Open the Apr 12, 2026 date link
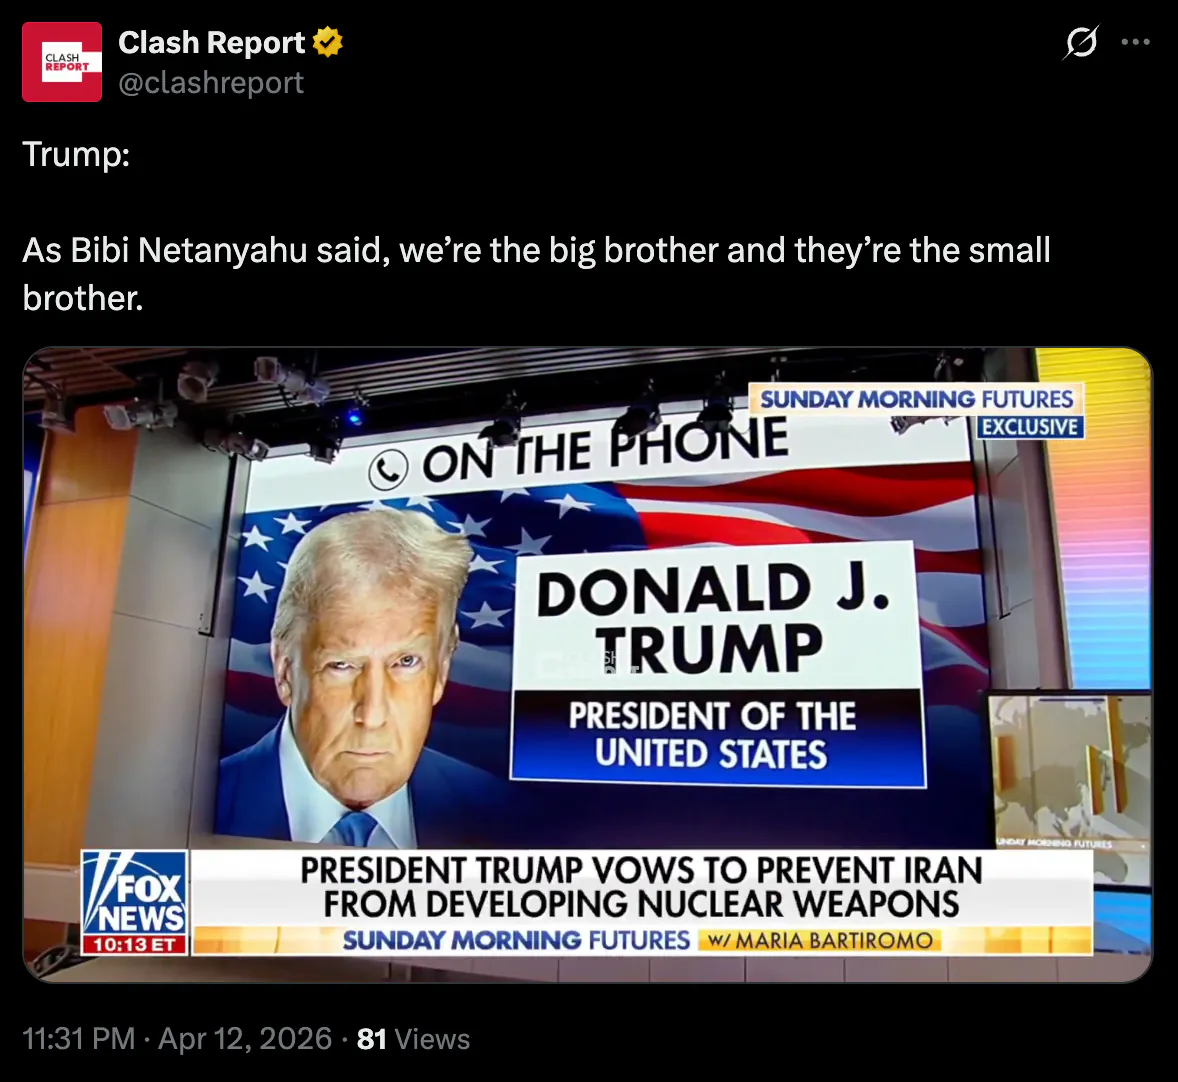 pos(245,1039)
